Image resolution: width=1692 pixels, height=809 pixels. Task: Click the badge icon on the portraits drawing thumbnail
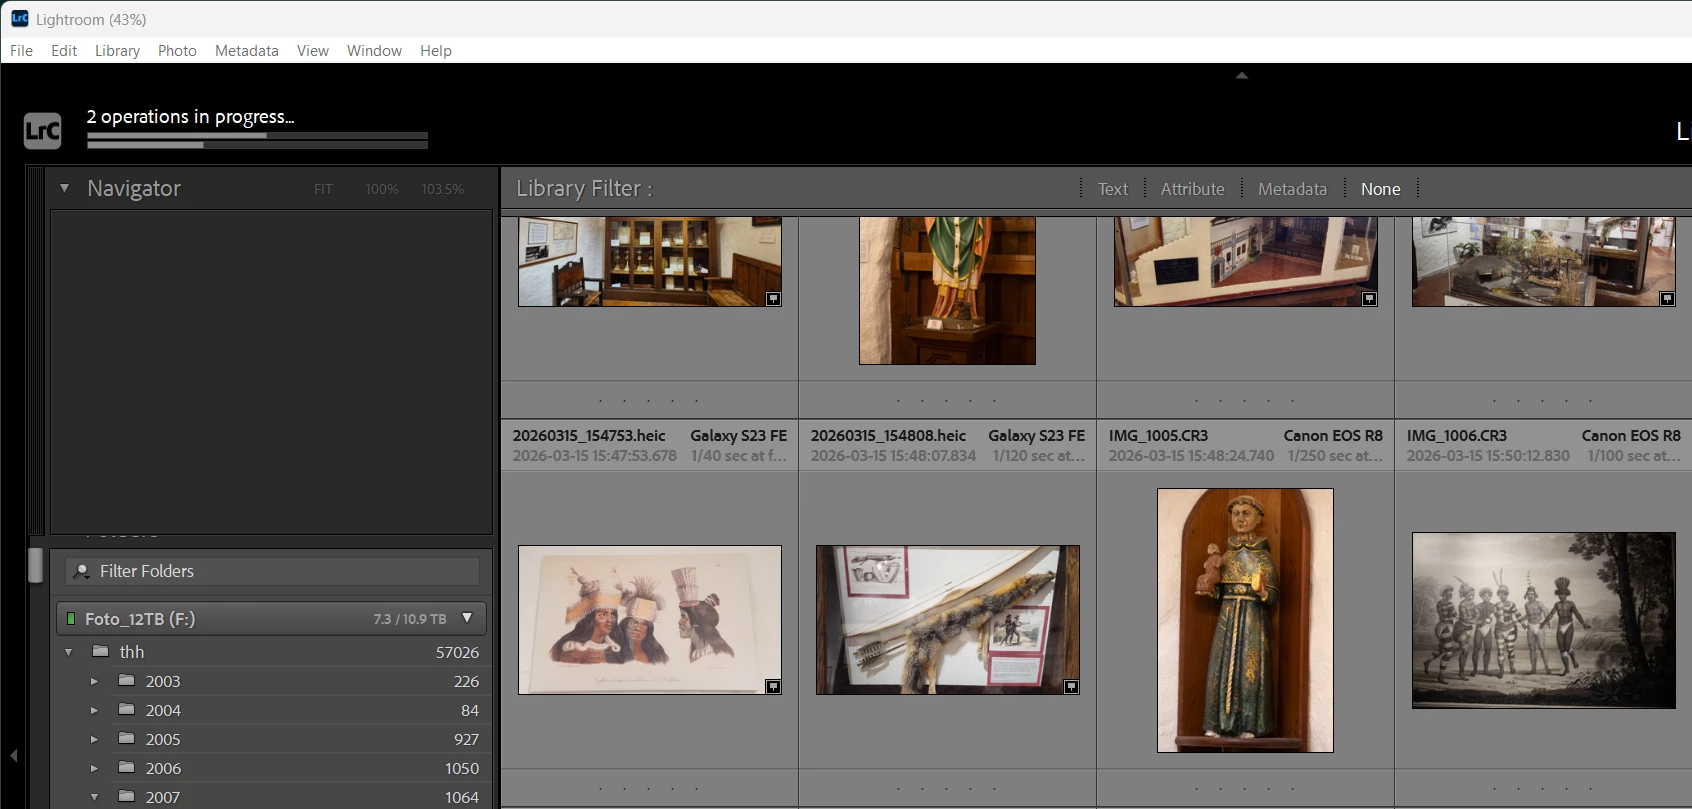pyautogui.click(x=773, y=686)
